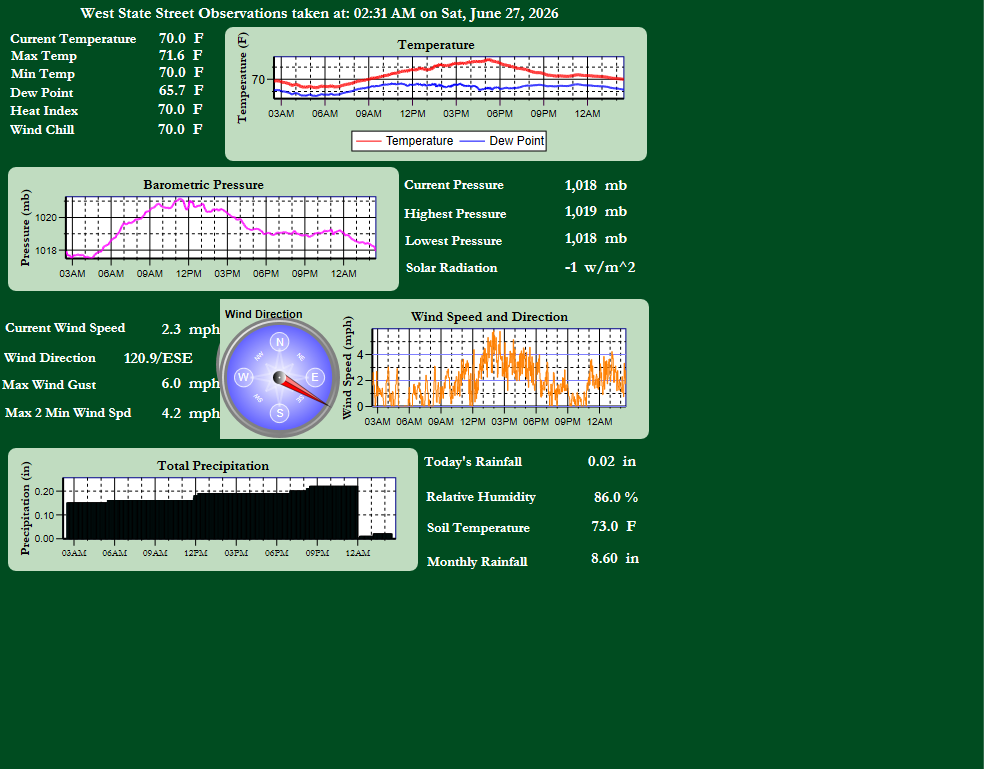This screenshot has width=984, height=769.
Task: Click the N marker on the compass
Action: (280, 342)
